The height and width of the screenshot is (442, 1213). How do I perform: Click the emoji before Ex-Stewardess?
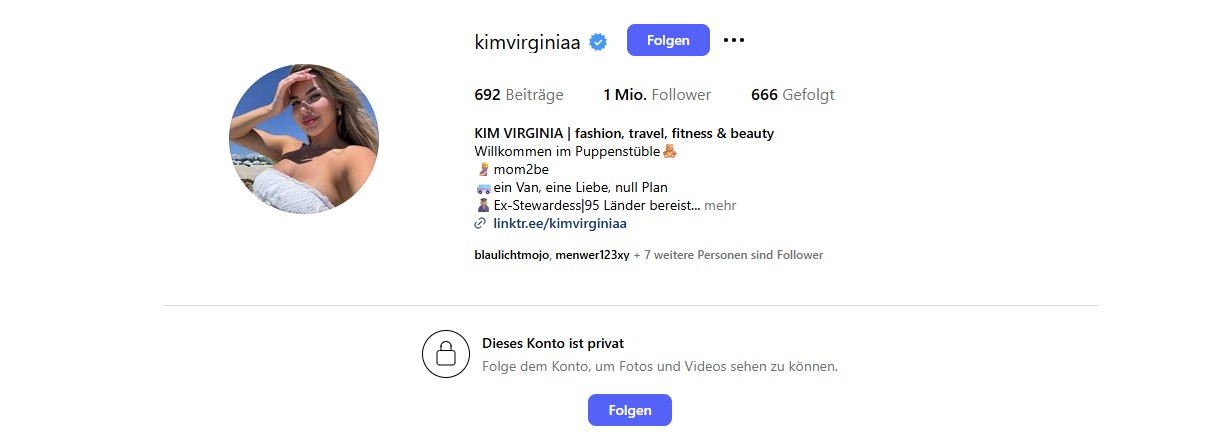coord(482,206)
